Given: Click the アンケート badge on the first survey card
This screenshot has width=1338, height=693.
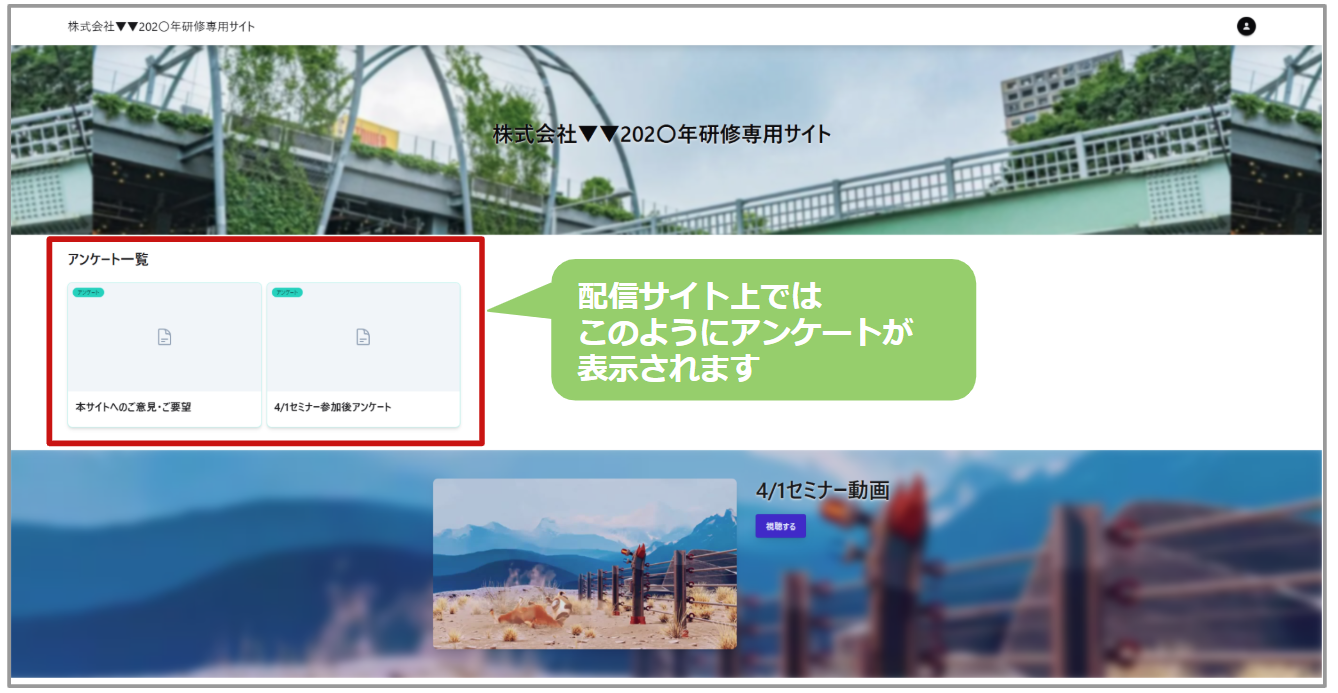Looking at the screenshot, I should (88, 292).
